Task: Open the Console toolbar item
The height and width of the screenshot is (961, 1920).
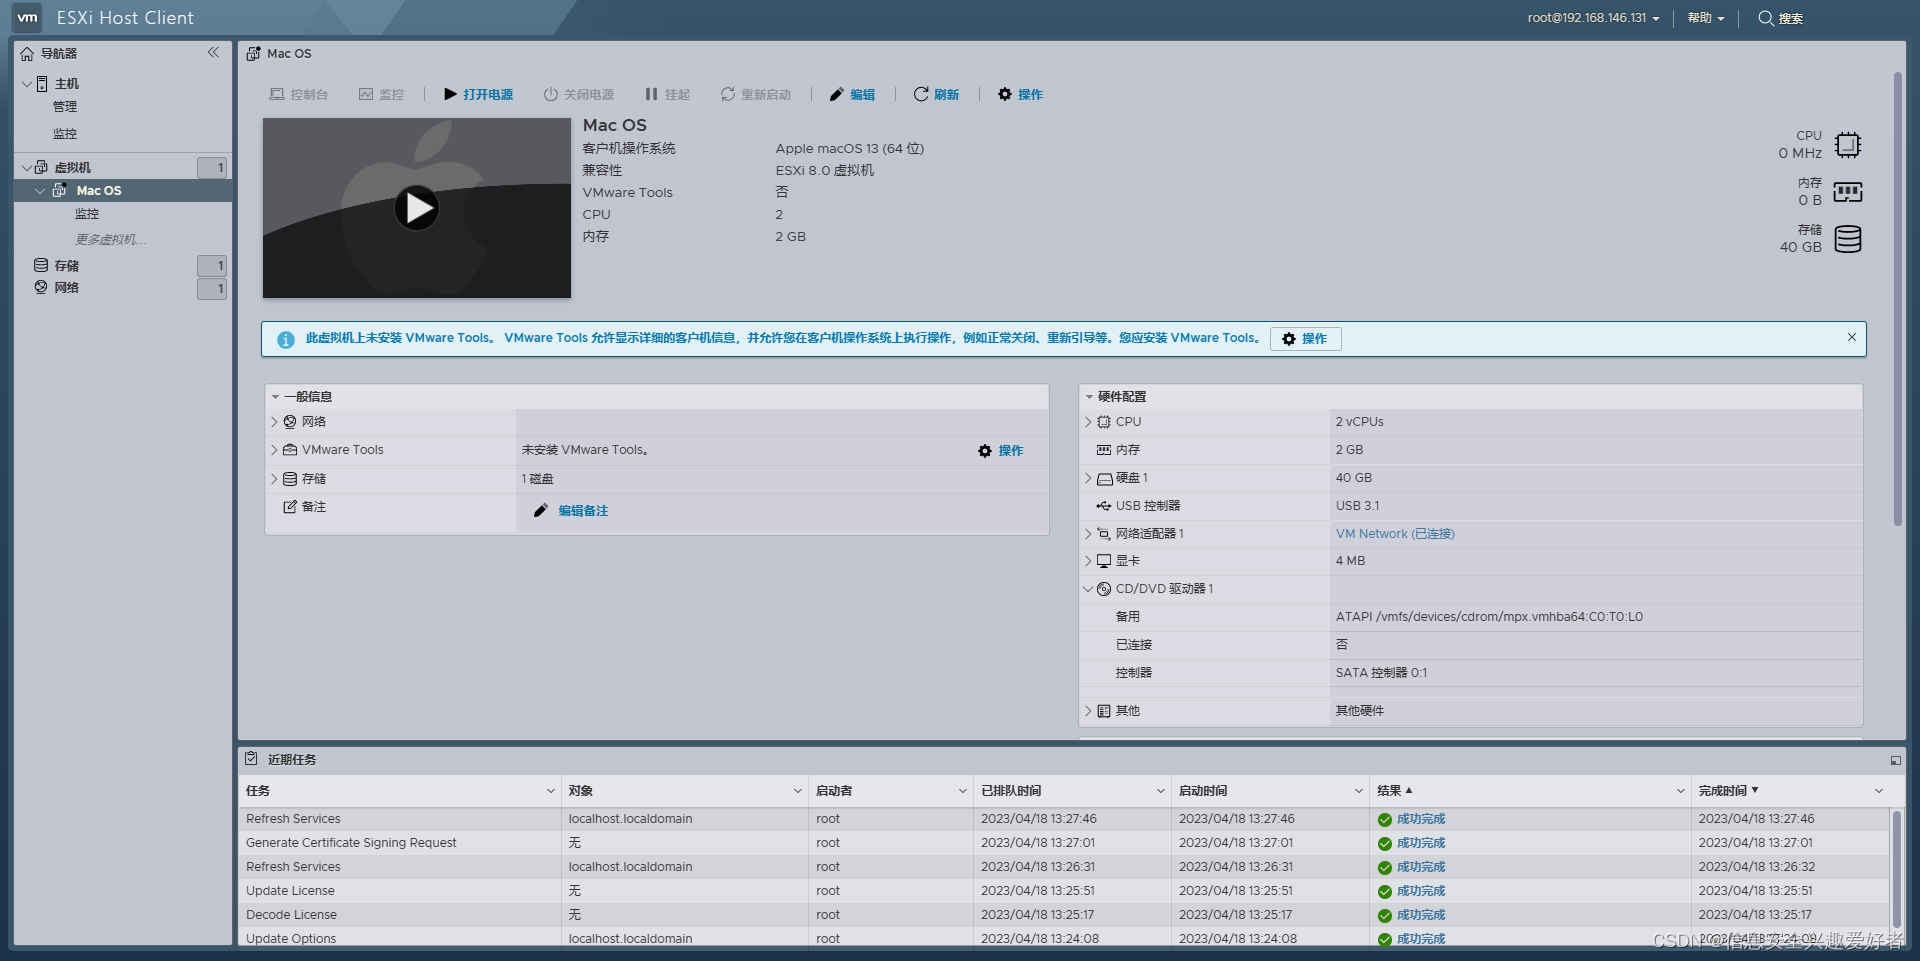Action: [x=299, y=94]
